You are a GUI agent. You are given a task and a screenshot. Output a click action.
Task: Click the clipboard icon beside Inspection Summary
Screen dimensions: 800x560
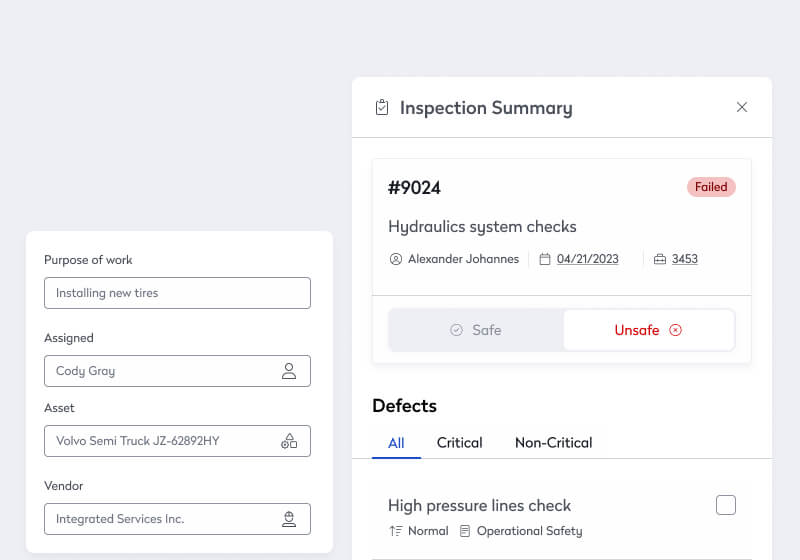coord(381,108)
